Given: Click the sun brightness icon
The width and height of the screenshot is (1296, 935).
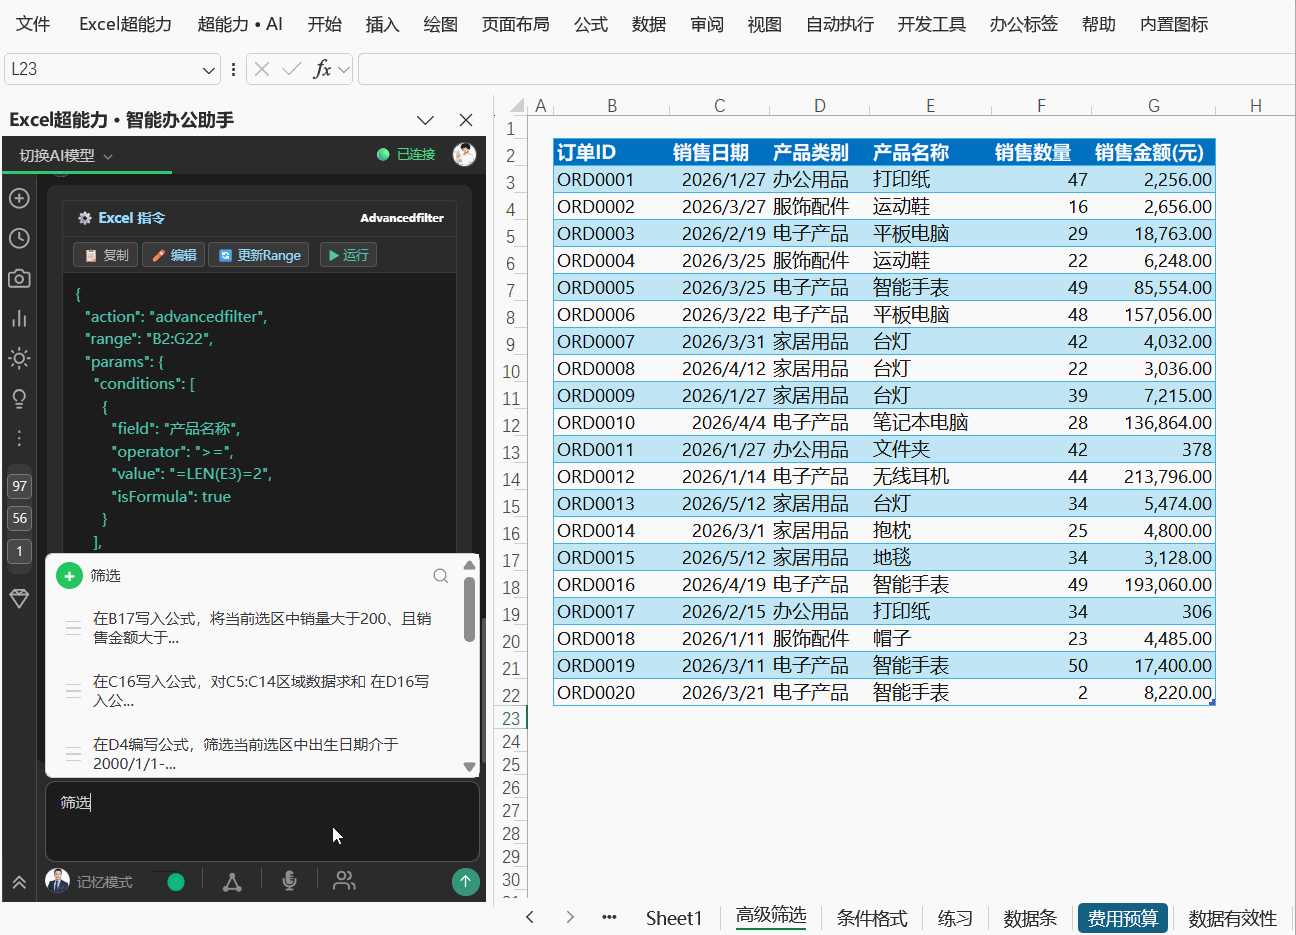Looking at the screenshot, I should tap(19, 358).
